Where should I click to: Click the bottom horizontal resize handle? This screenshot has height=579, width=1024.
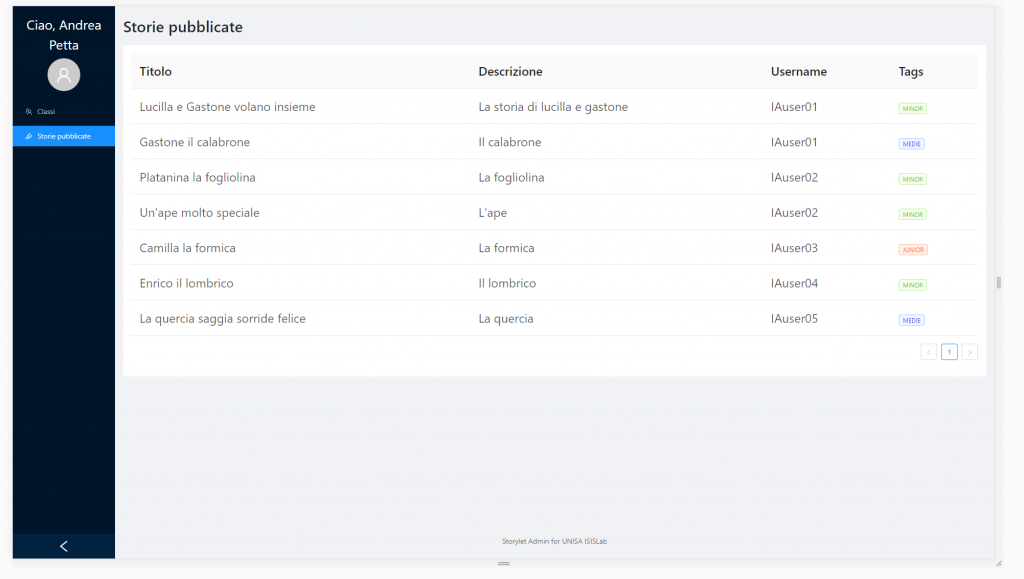tap(504, 563)
